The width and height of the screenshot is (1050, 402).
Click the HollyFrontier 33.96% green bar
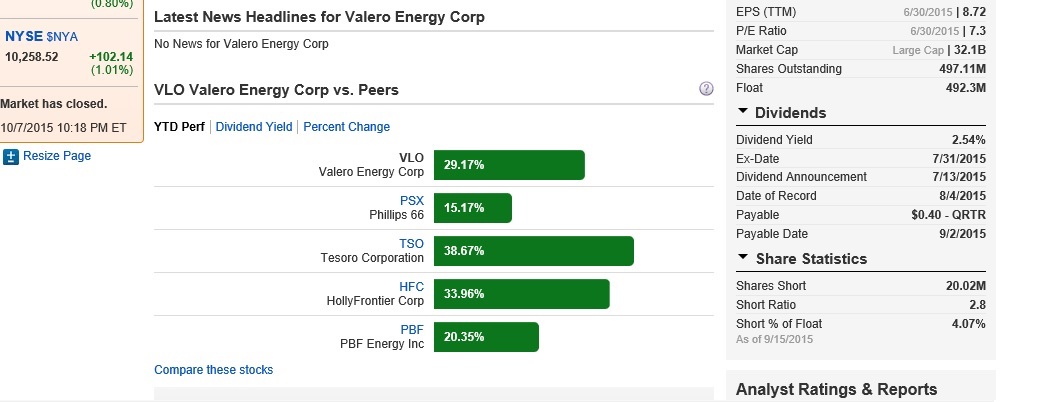[x=521, y=294]
